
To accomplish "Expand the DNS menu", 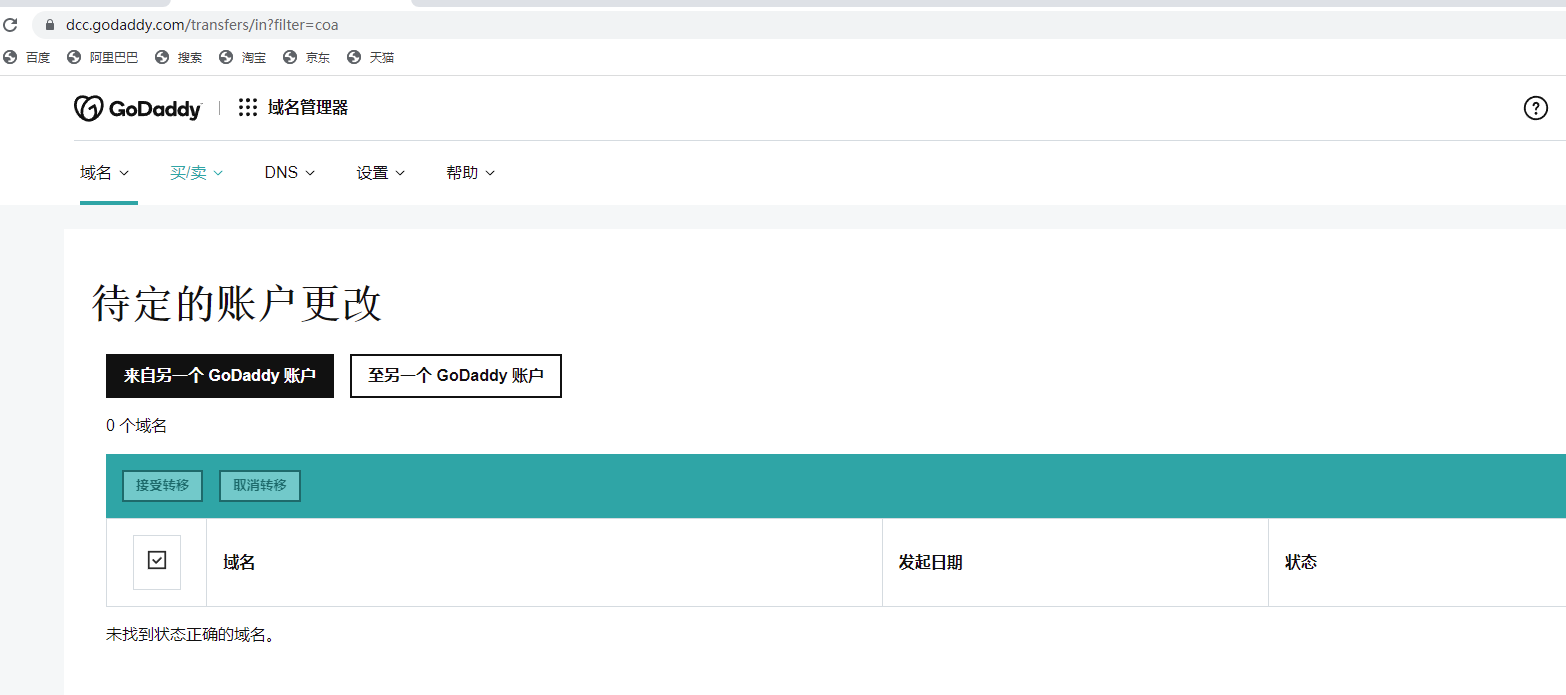I will click(290, 173).
